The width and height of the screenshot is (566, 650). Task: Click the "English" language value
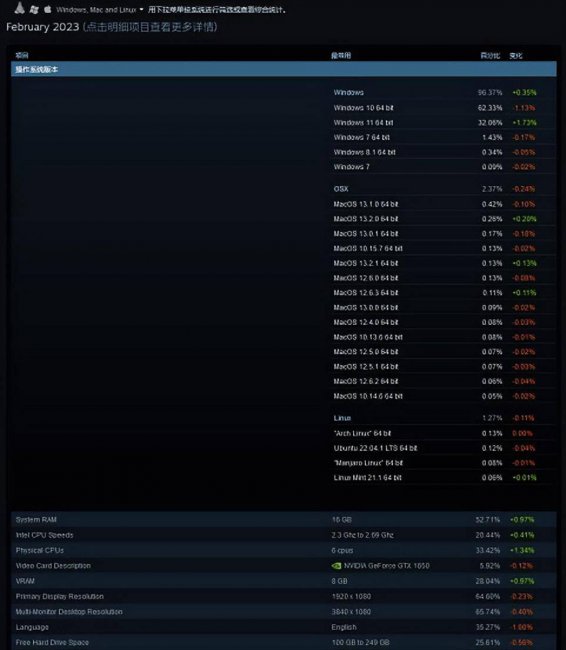tap(344, 627)
